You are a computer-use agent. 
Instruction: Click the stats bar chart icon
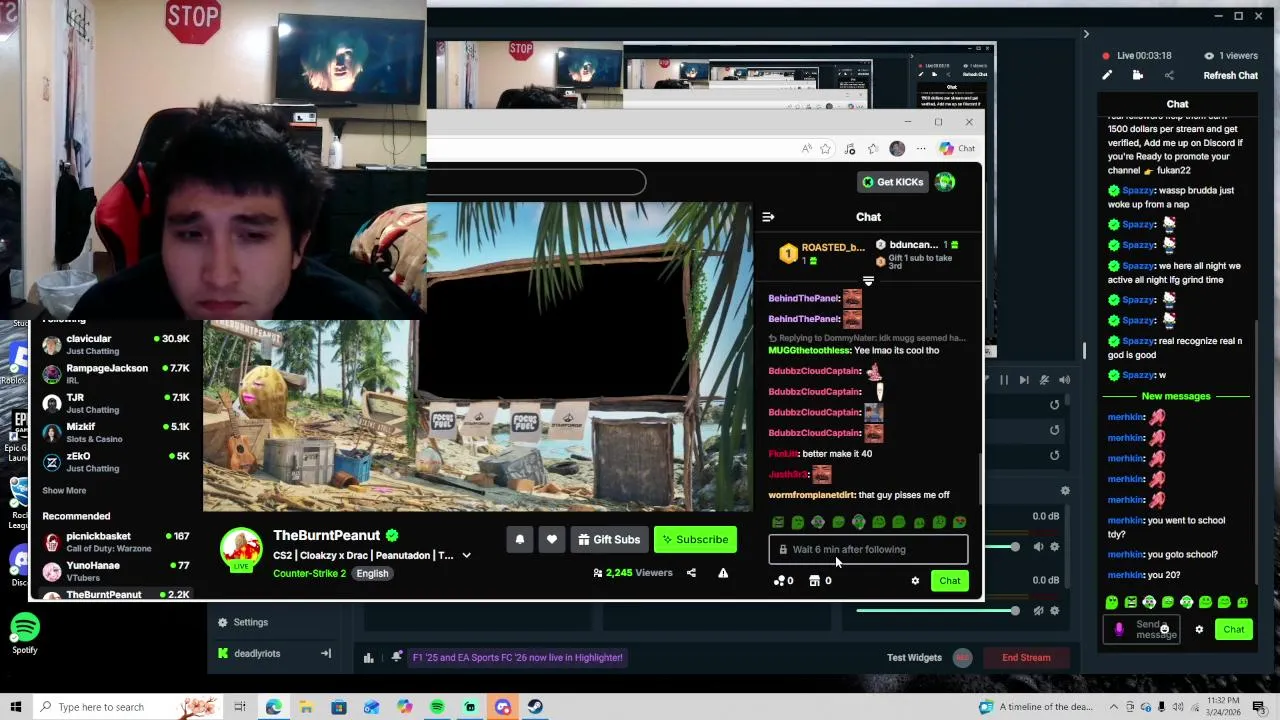point(368,658)
